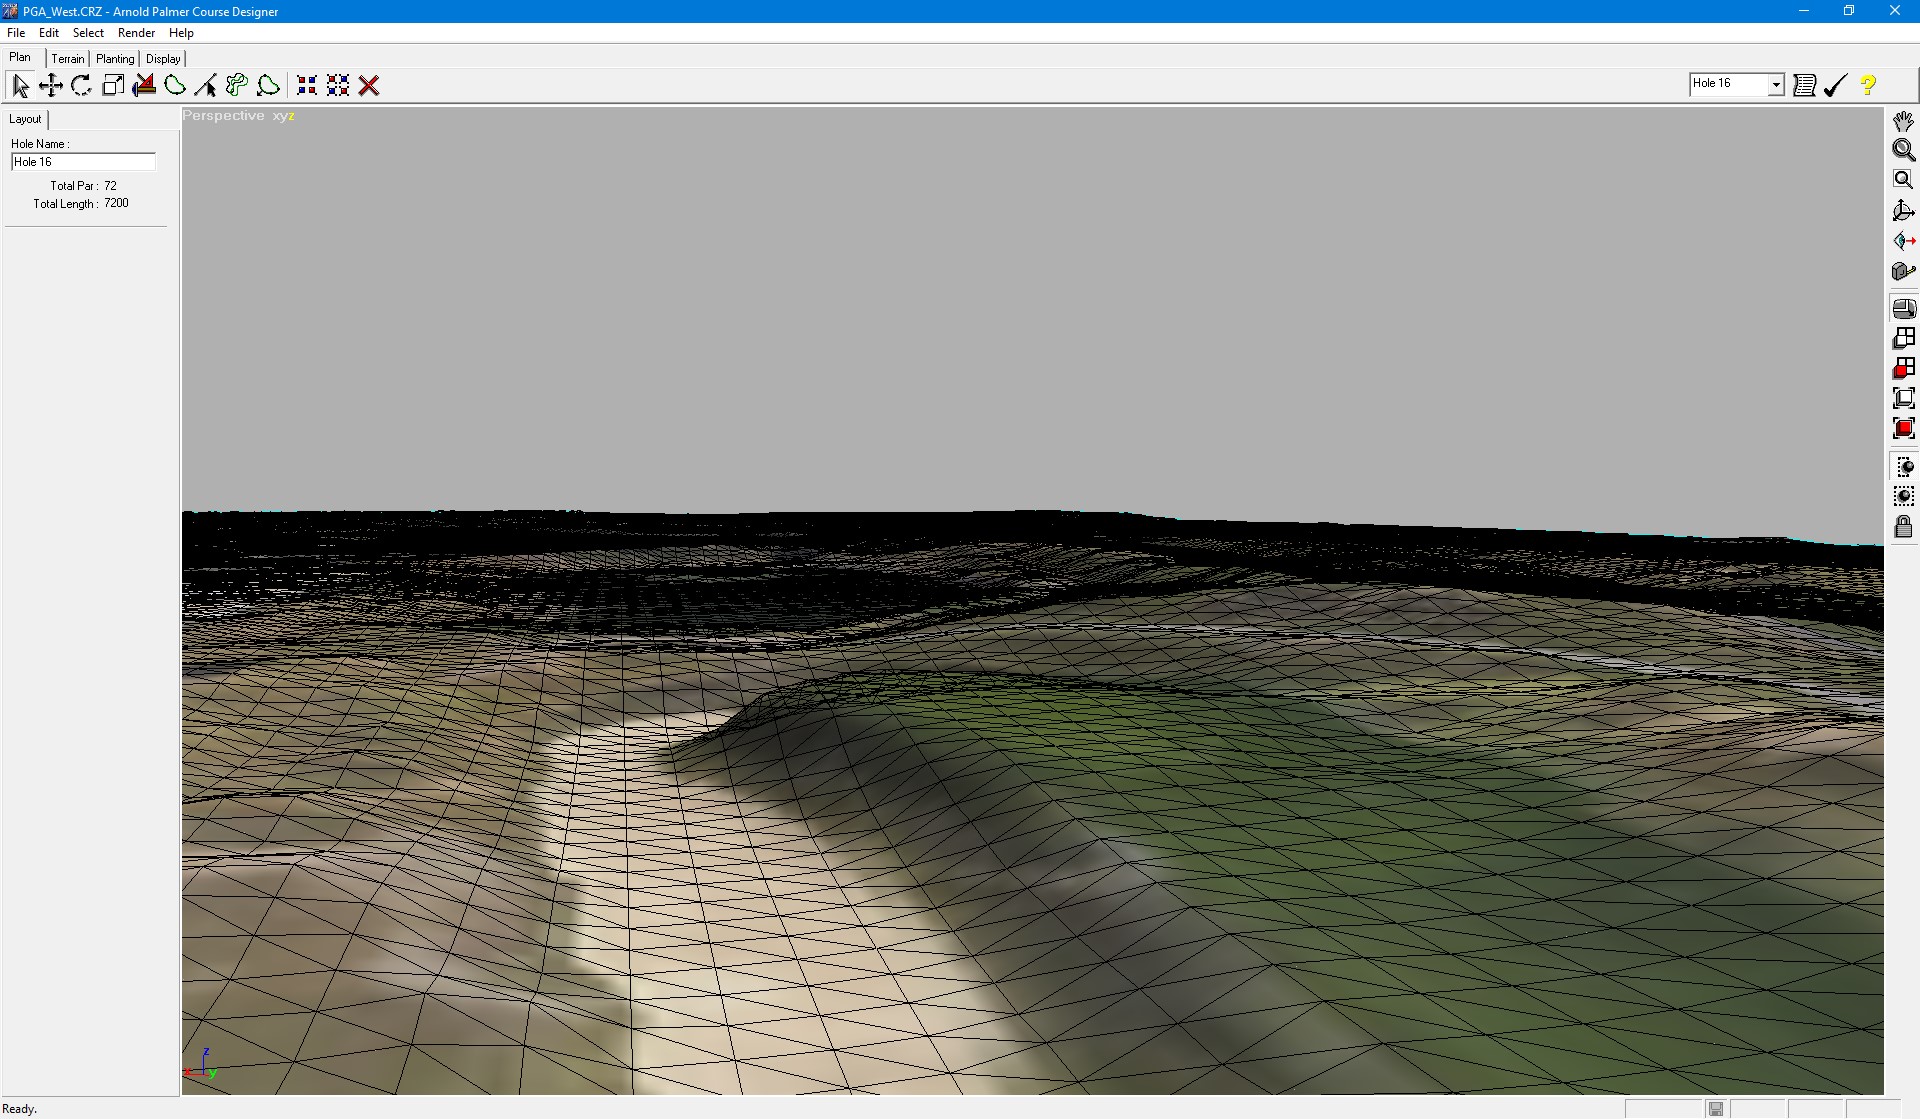The width and height of the screenshot is (1920, 1119).
Task: Toggle the lock icon at sidebar bottom
Action: click(x=1904, y=527)
